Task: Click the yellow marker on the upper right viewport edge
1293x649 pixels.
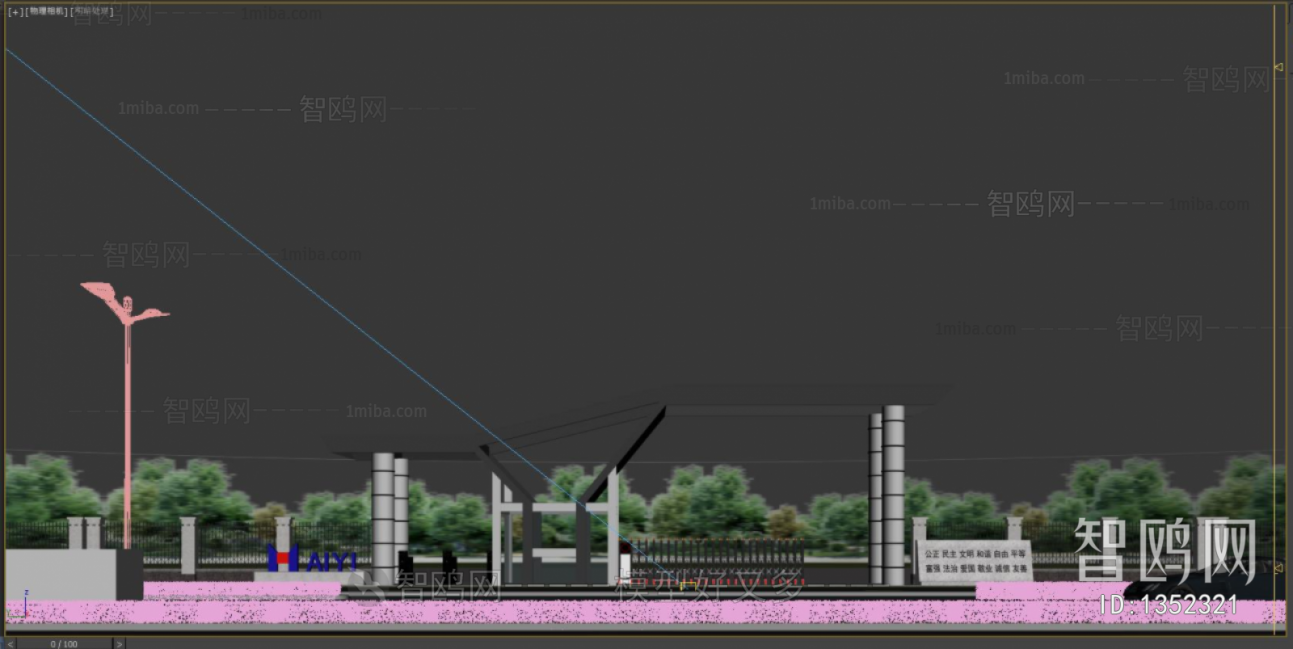Action: tap(1281, 68)
